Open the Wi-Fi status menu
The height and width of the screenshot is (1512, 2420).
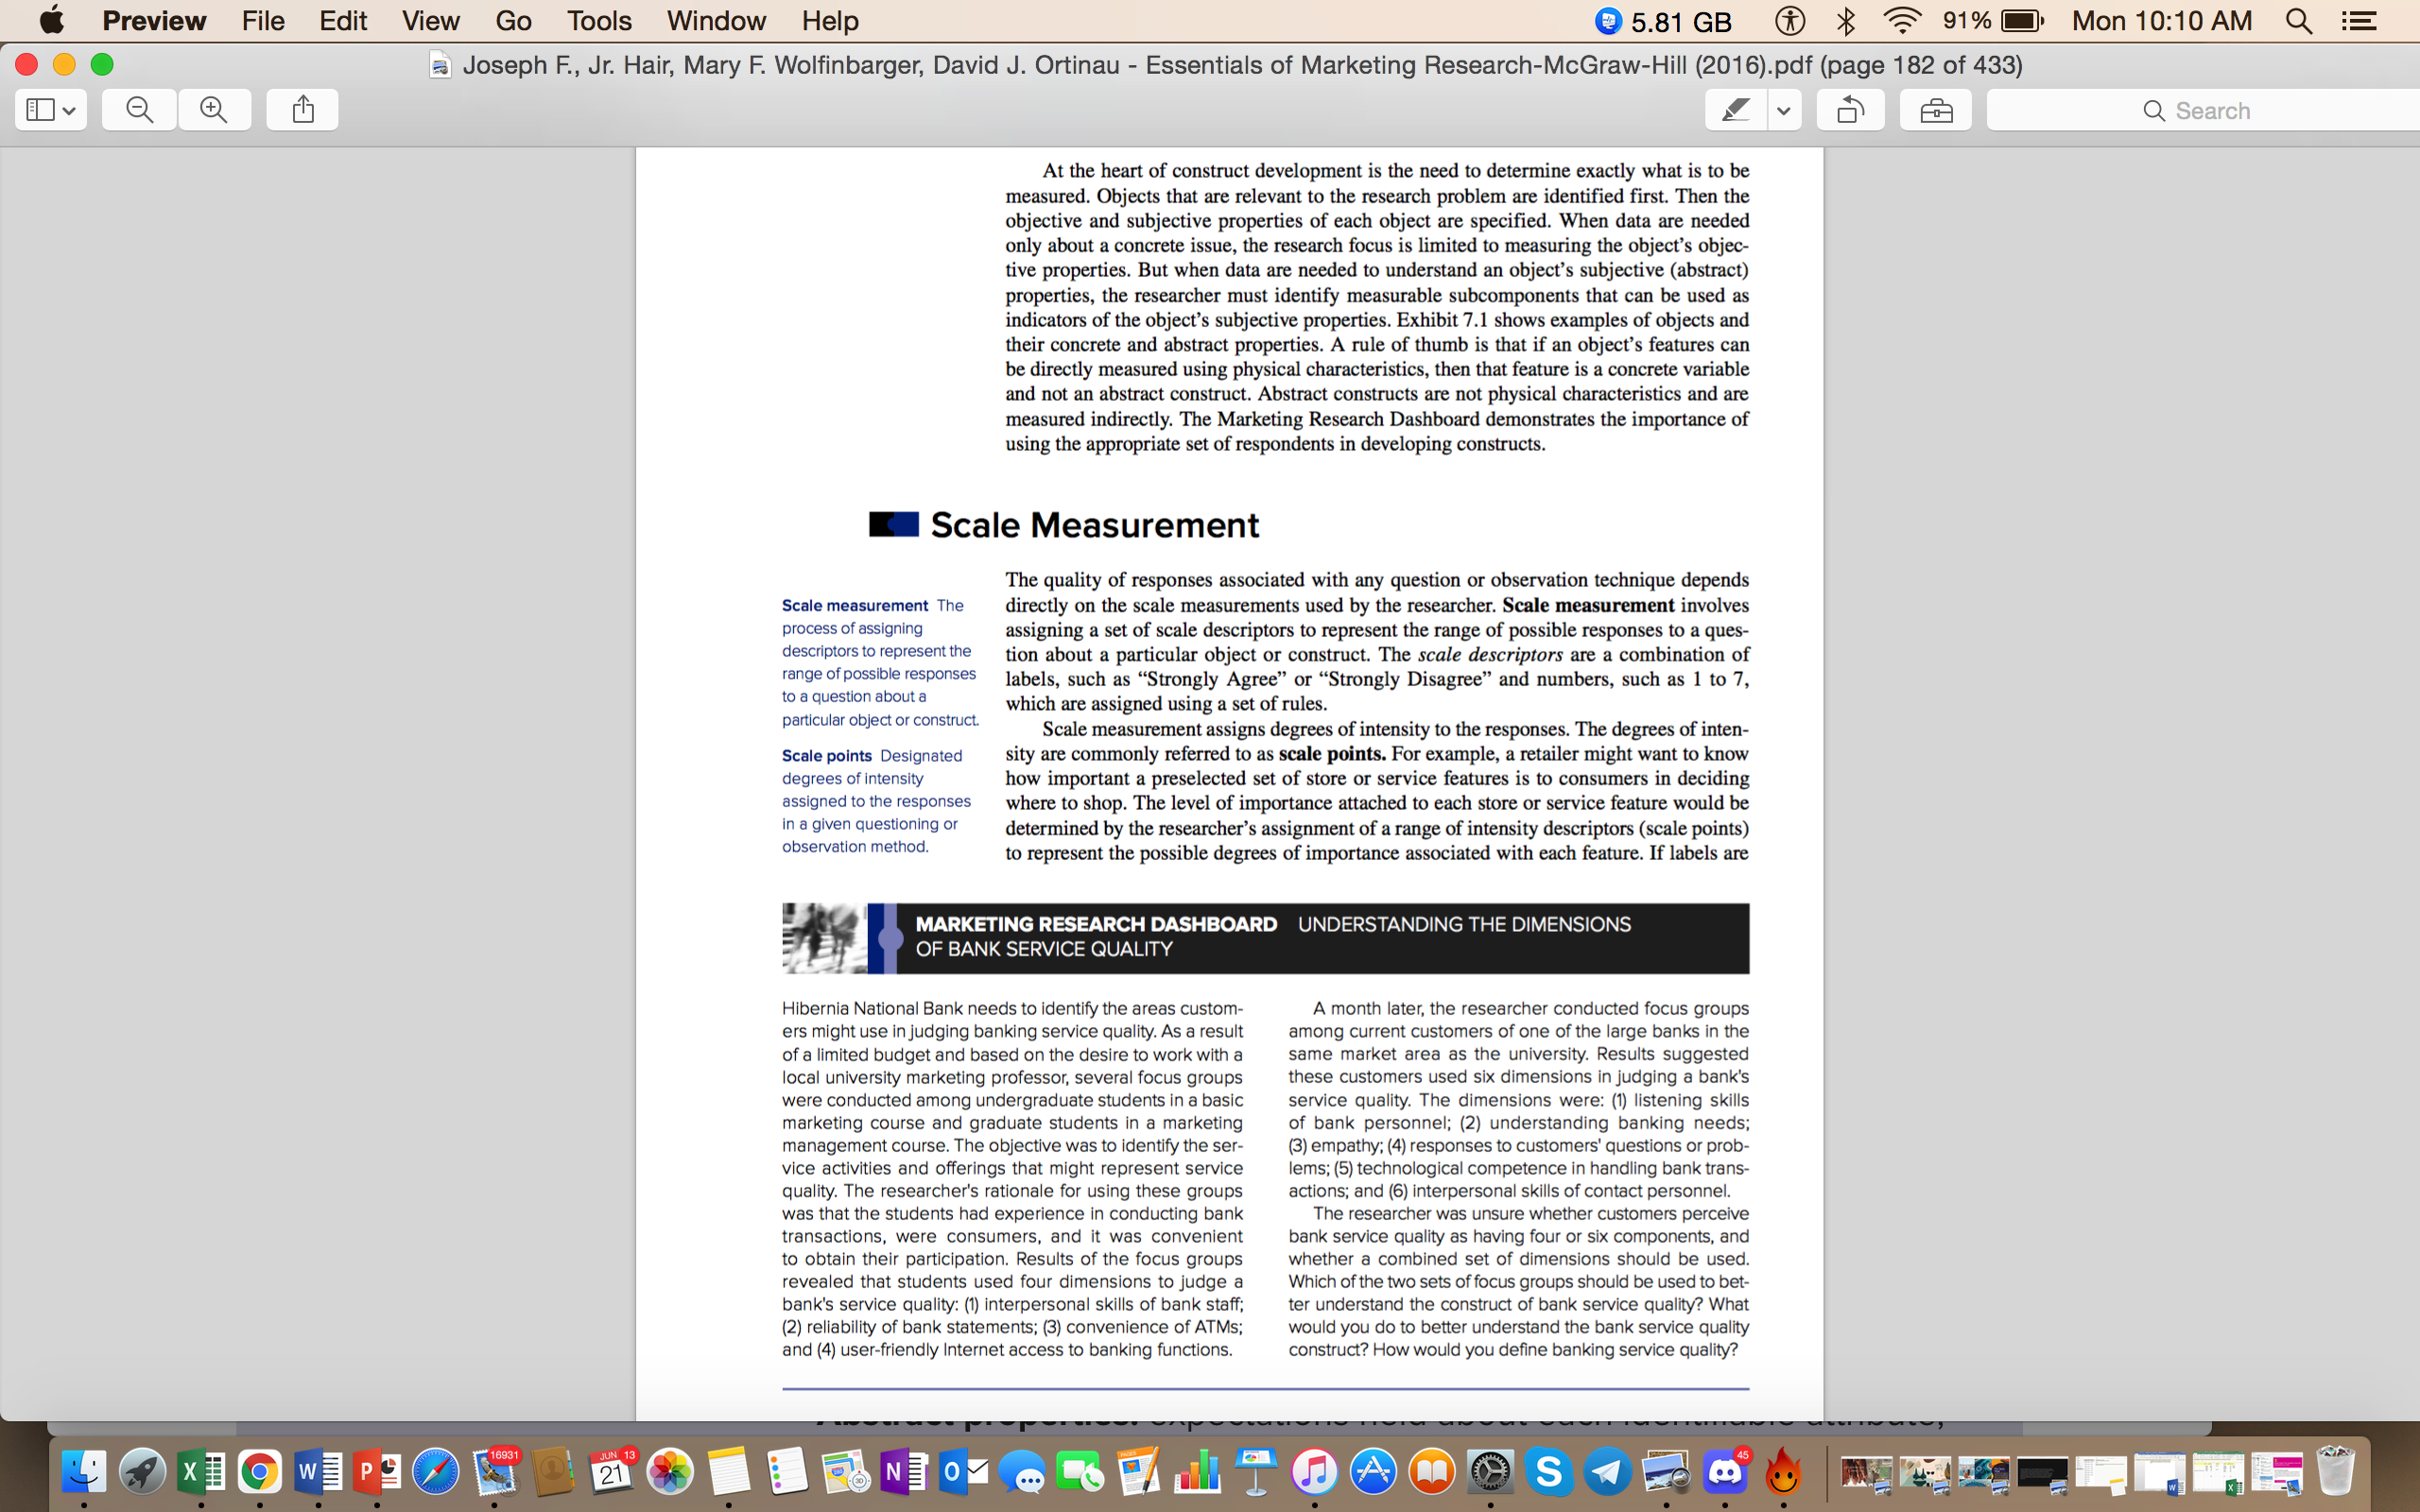1902,21
